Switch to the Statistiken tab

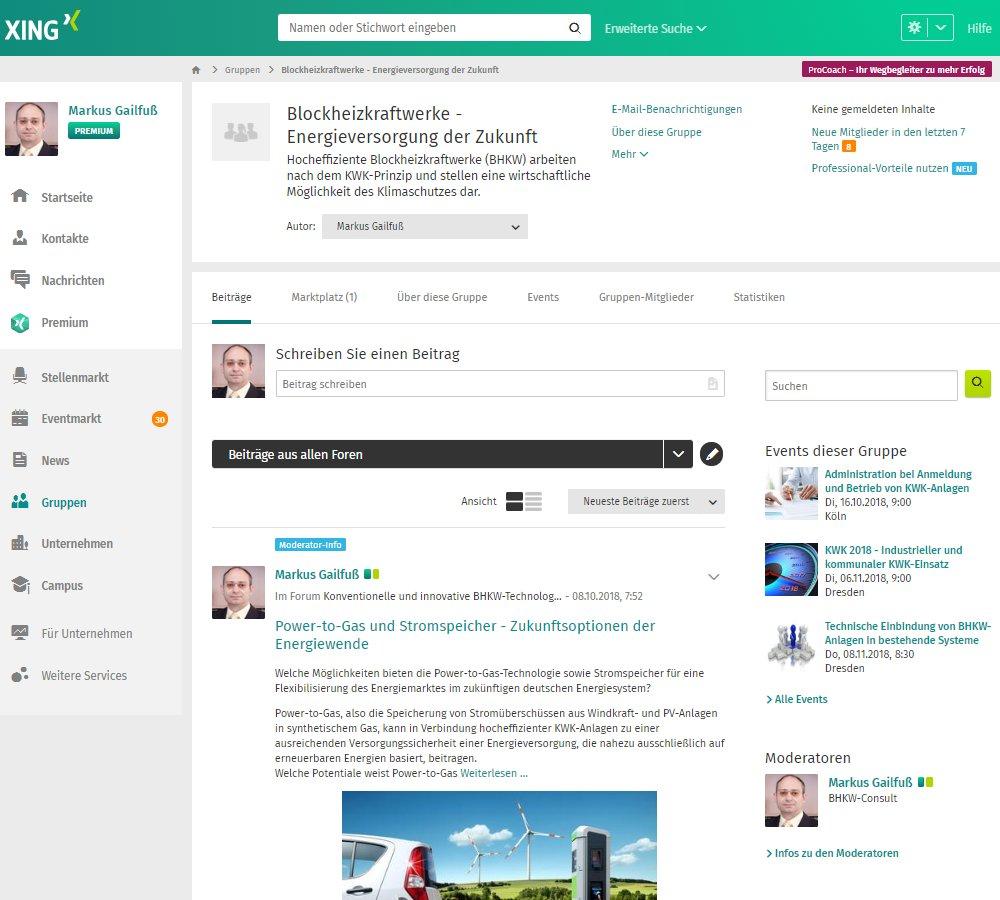759,297
